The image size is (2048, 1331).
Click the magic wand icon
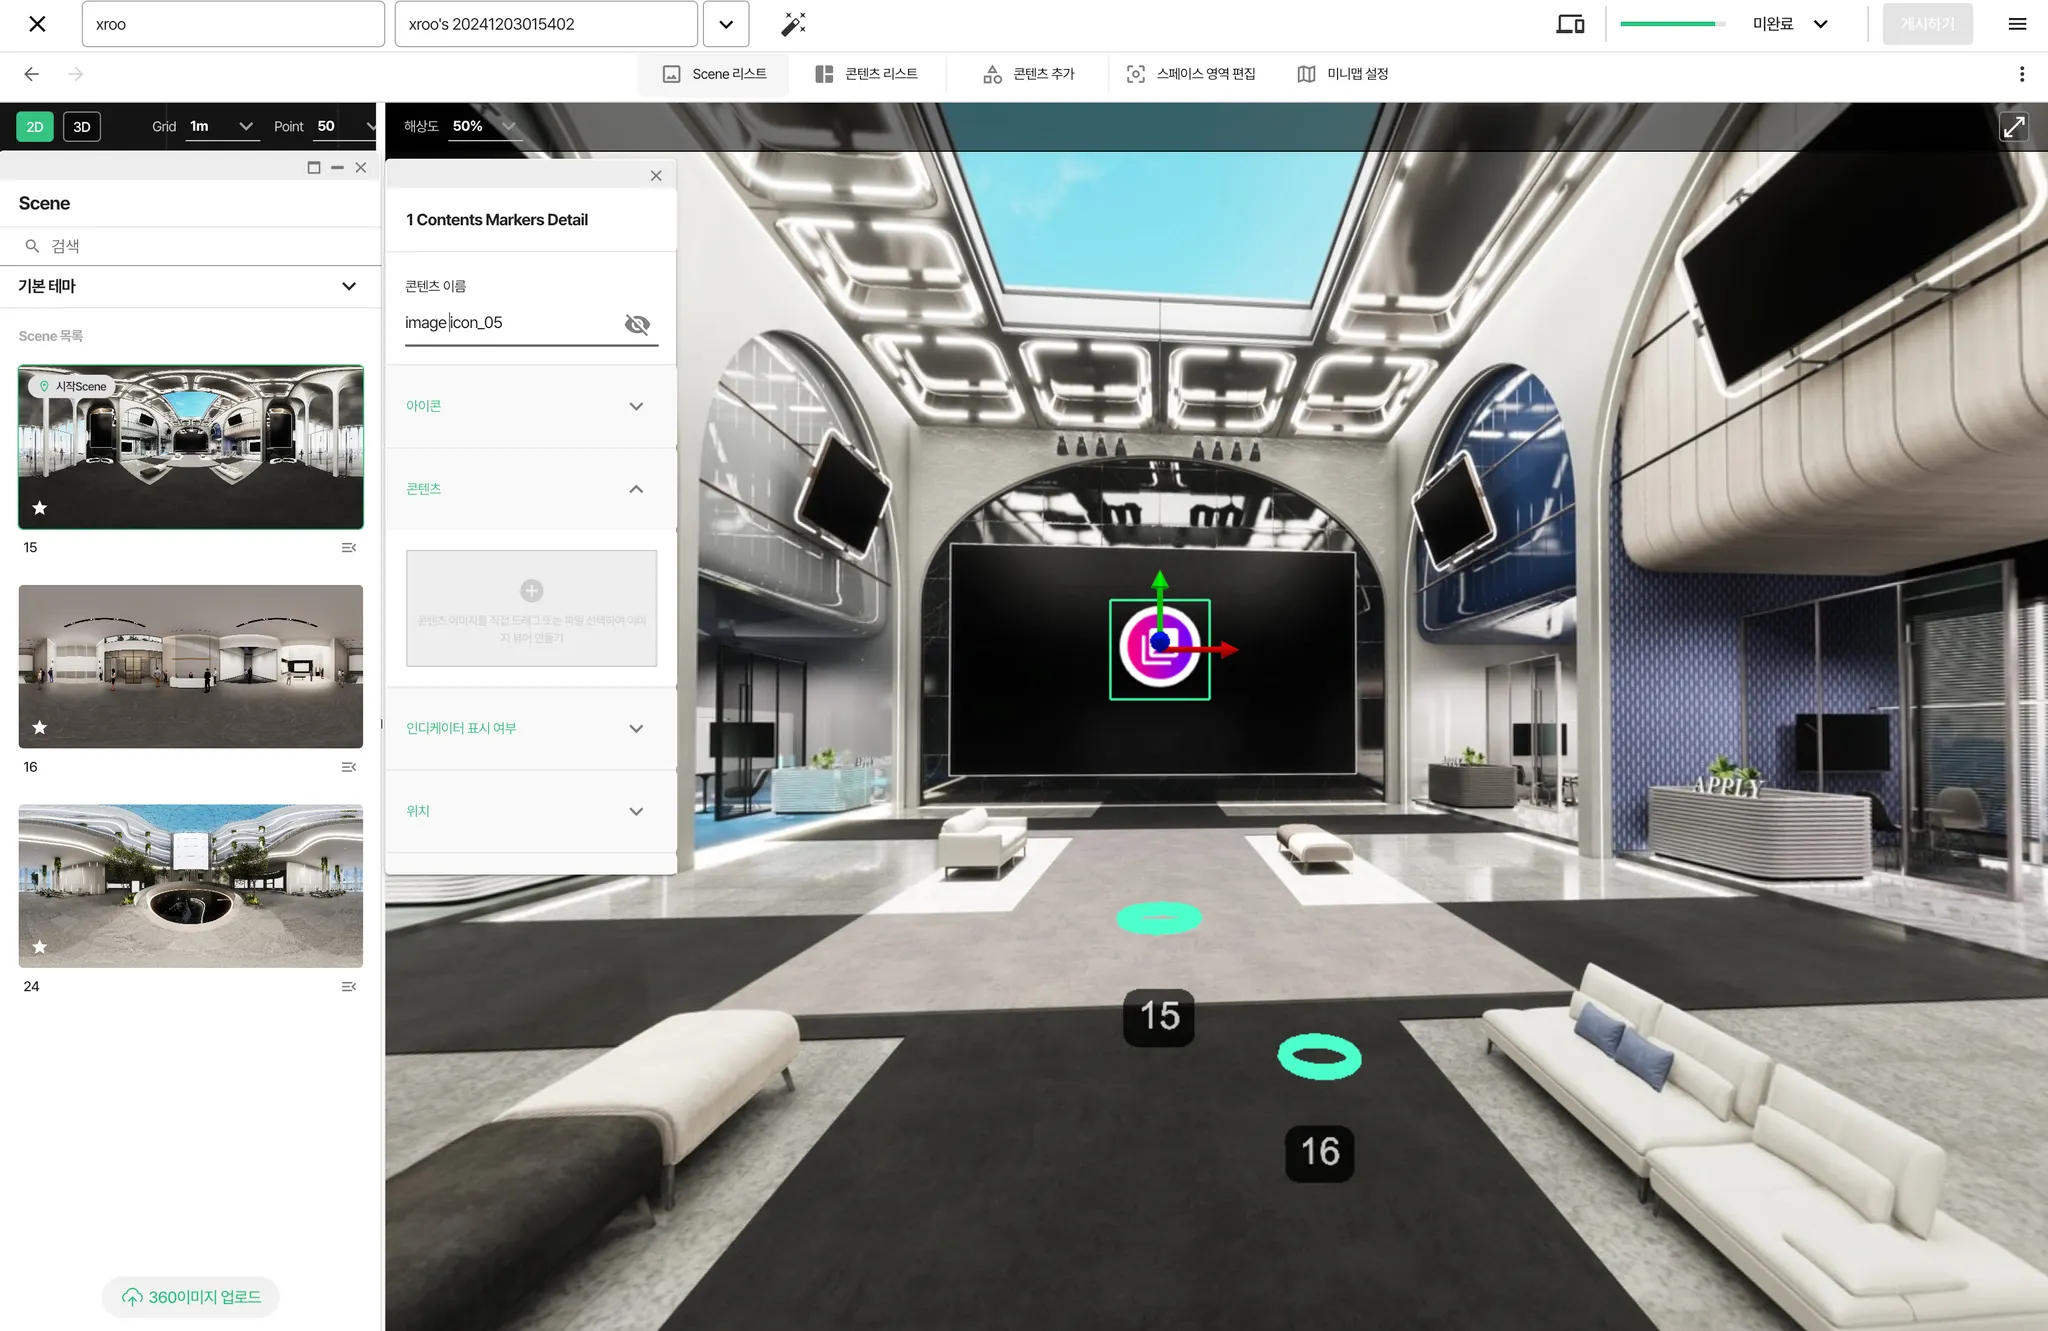[793, 24]
